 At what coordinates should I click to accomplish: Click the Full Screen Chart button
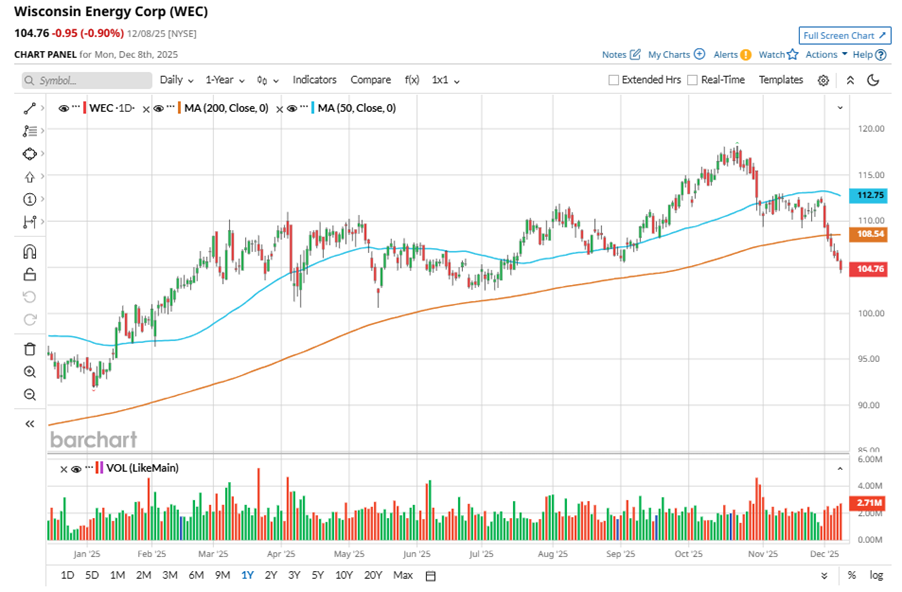[x=845, y=36]
